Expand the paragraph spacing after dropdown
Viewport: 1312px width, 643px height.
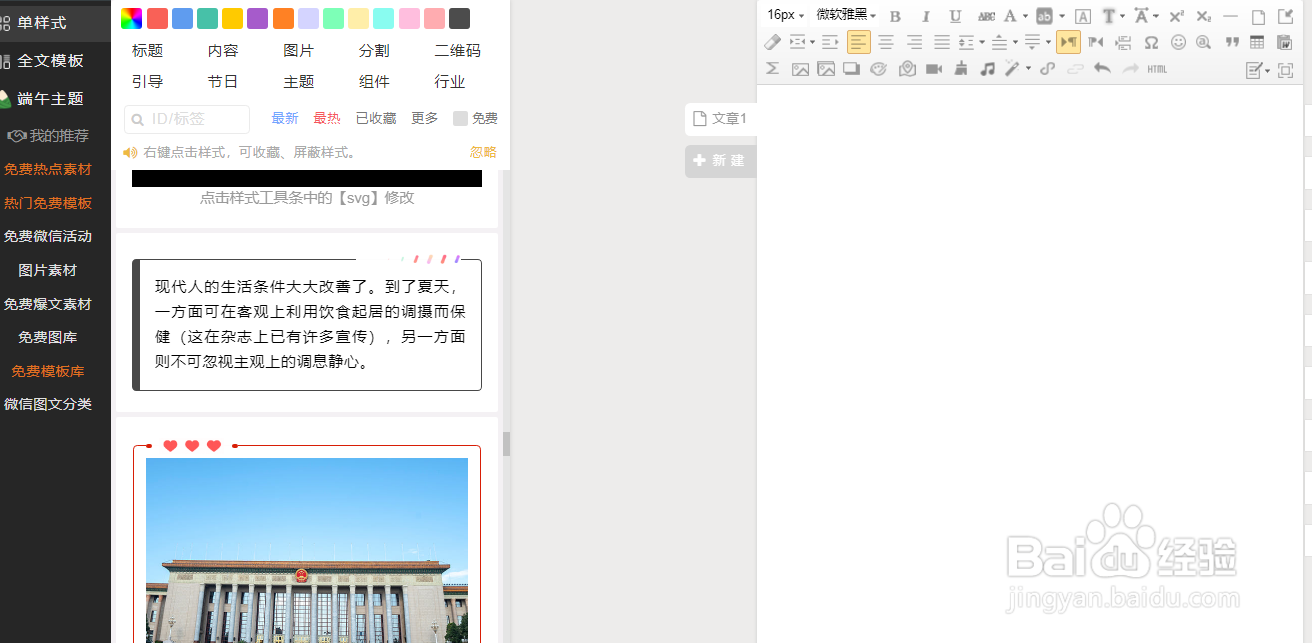point(1048,42)
